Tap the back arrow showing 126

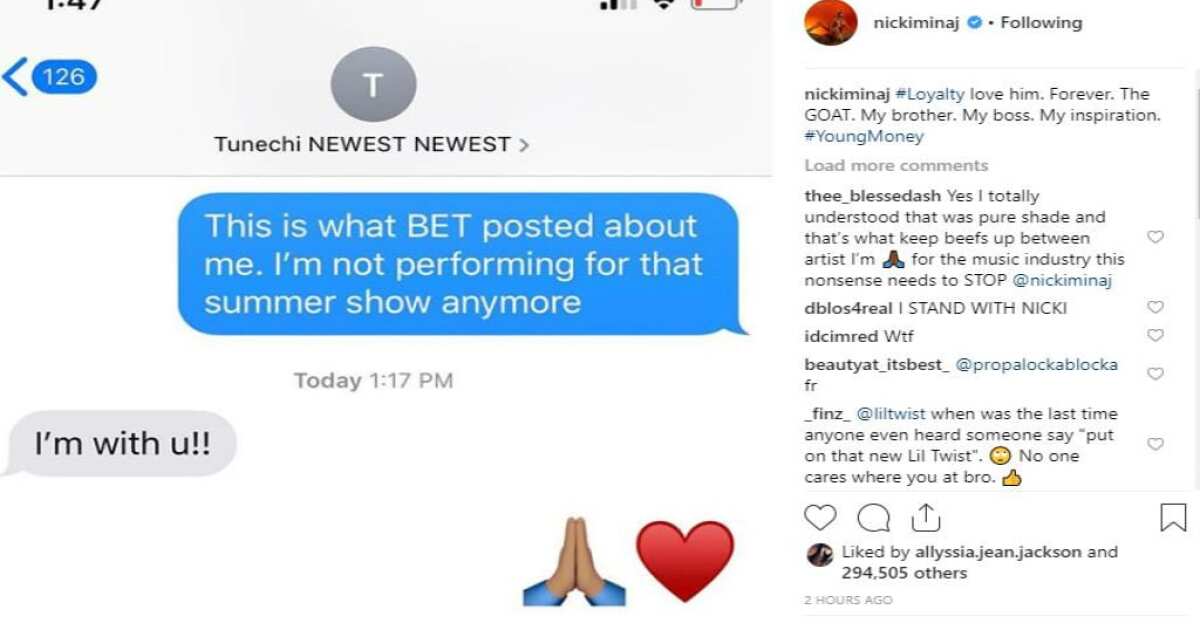50,76
